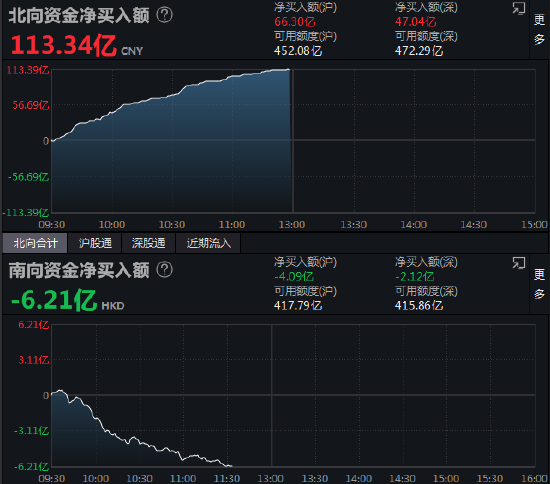The width and height of the screenshot is (550, 484).
Task: Click 更多 beside the northbound panel
Action: tap(539, 29)
